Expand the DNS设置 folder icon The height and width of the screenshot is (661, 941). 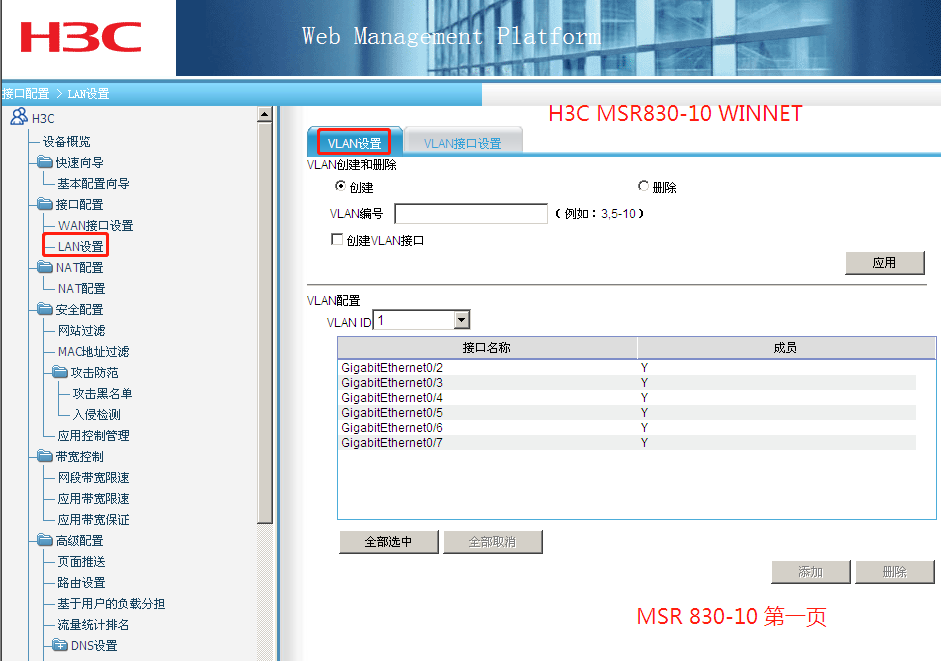click(59, 645)
